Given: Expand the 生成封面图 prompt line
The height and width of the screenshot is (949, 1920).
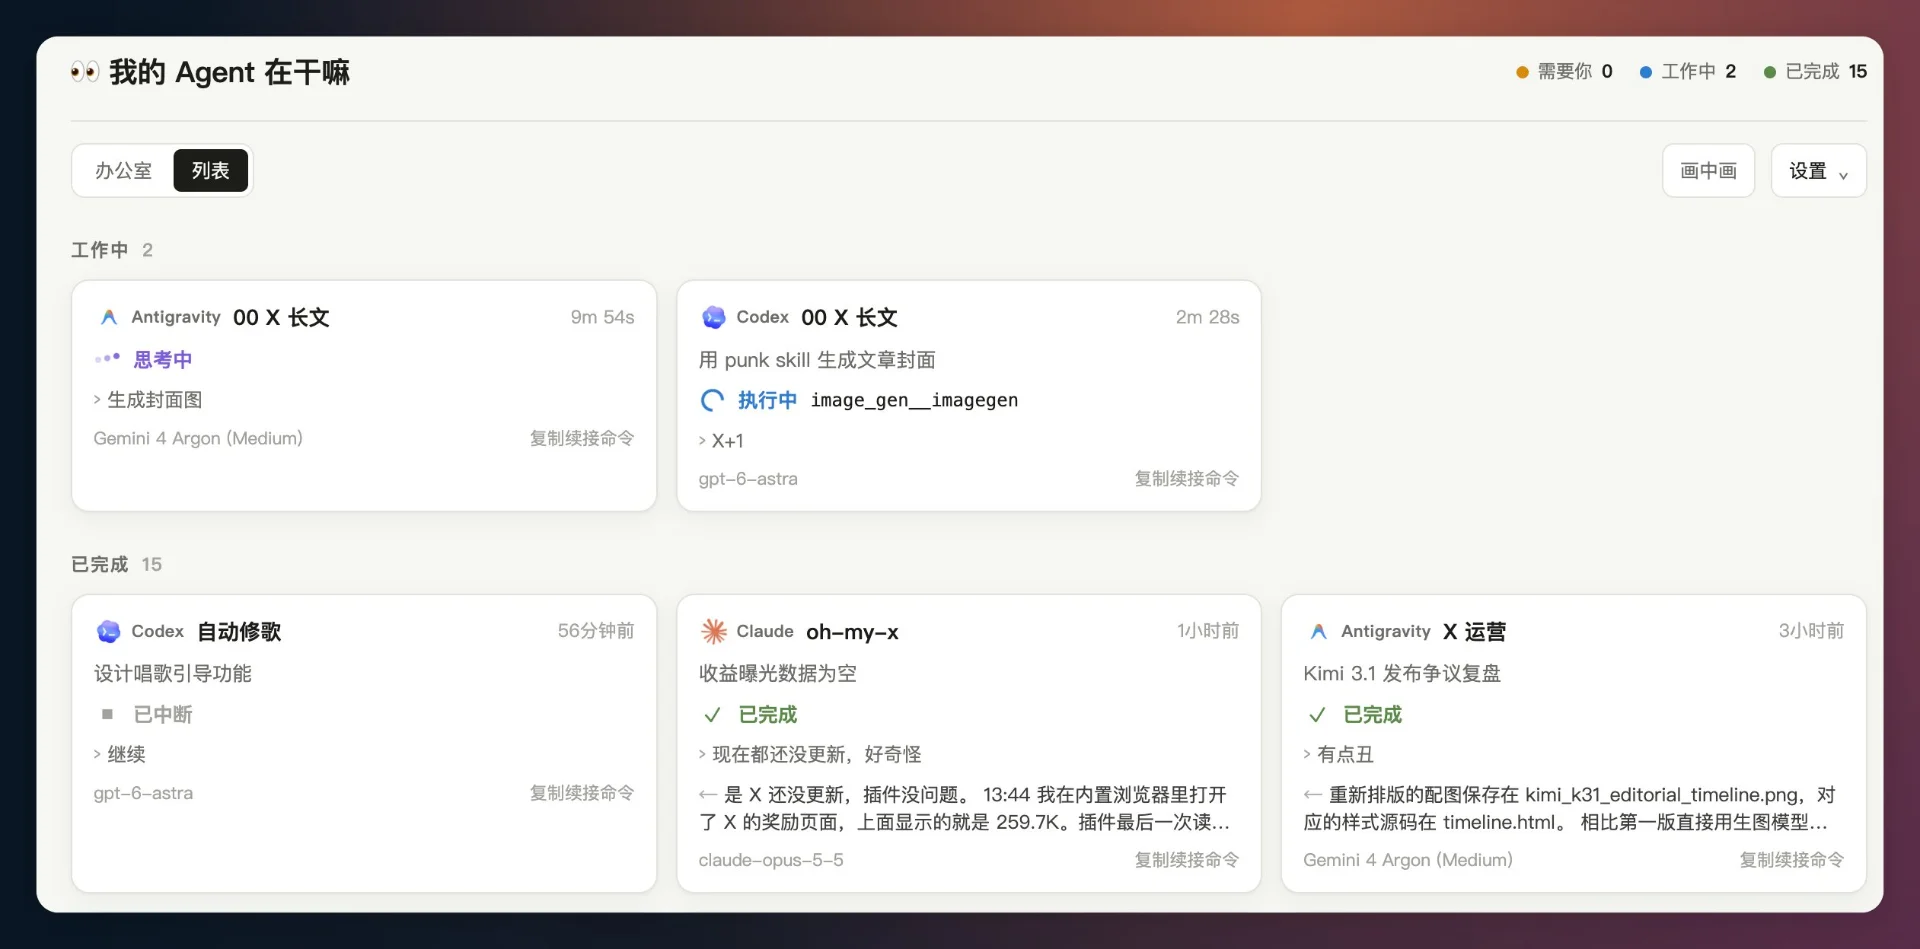Looking at the screenshot, I should tap(148, 400).
